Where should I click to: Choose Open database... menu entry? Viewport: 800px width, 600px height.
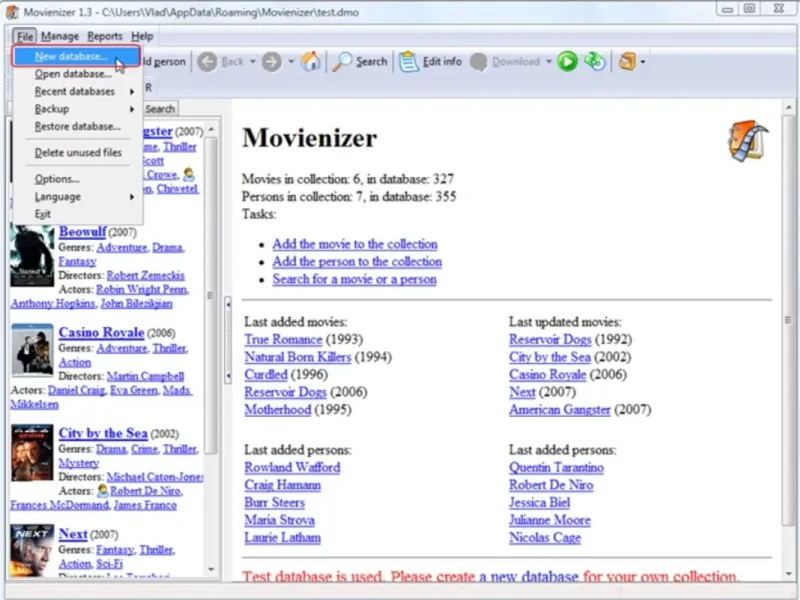pyautogui.click(x=78, y=74)
